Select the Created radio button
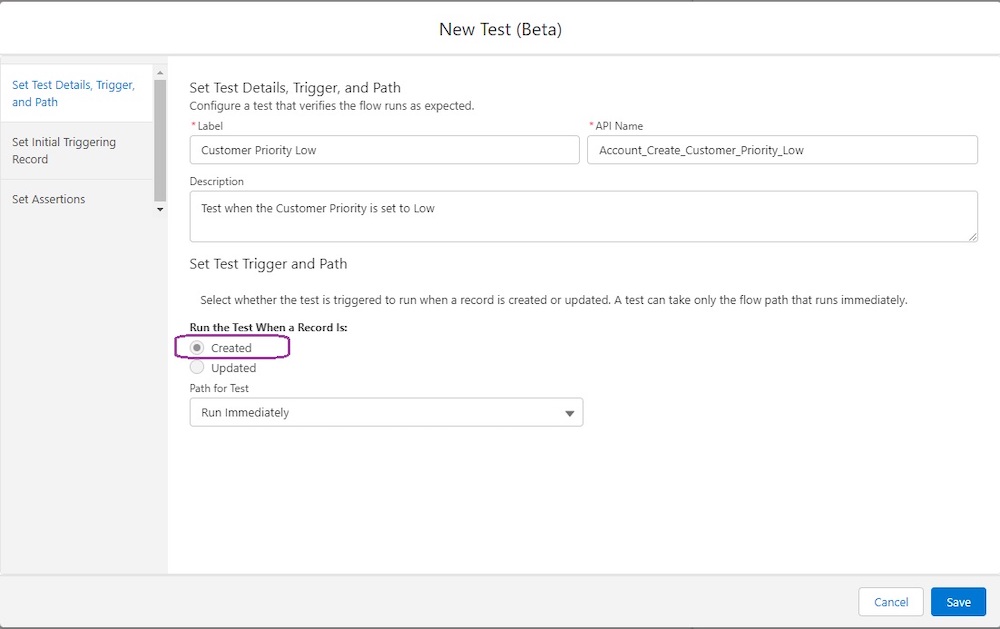 tap(197, 348)
